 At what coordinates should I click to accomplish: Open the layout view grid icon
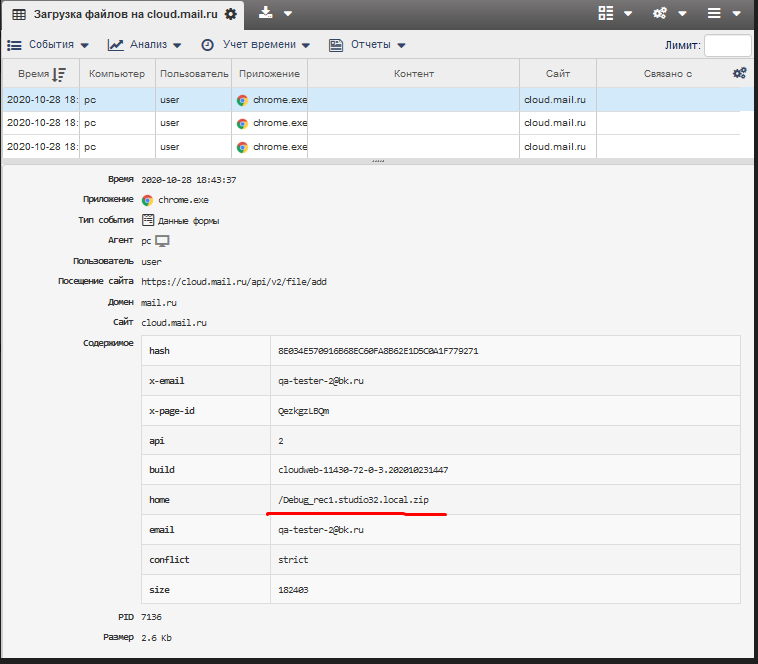tap(606, 13)
